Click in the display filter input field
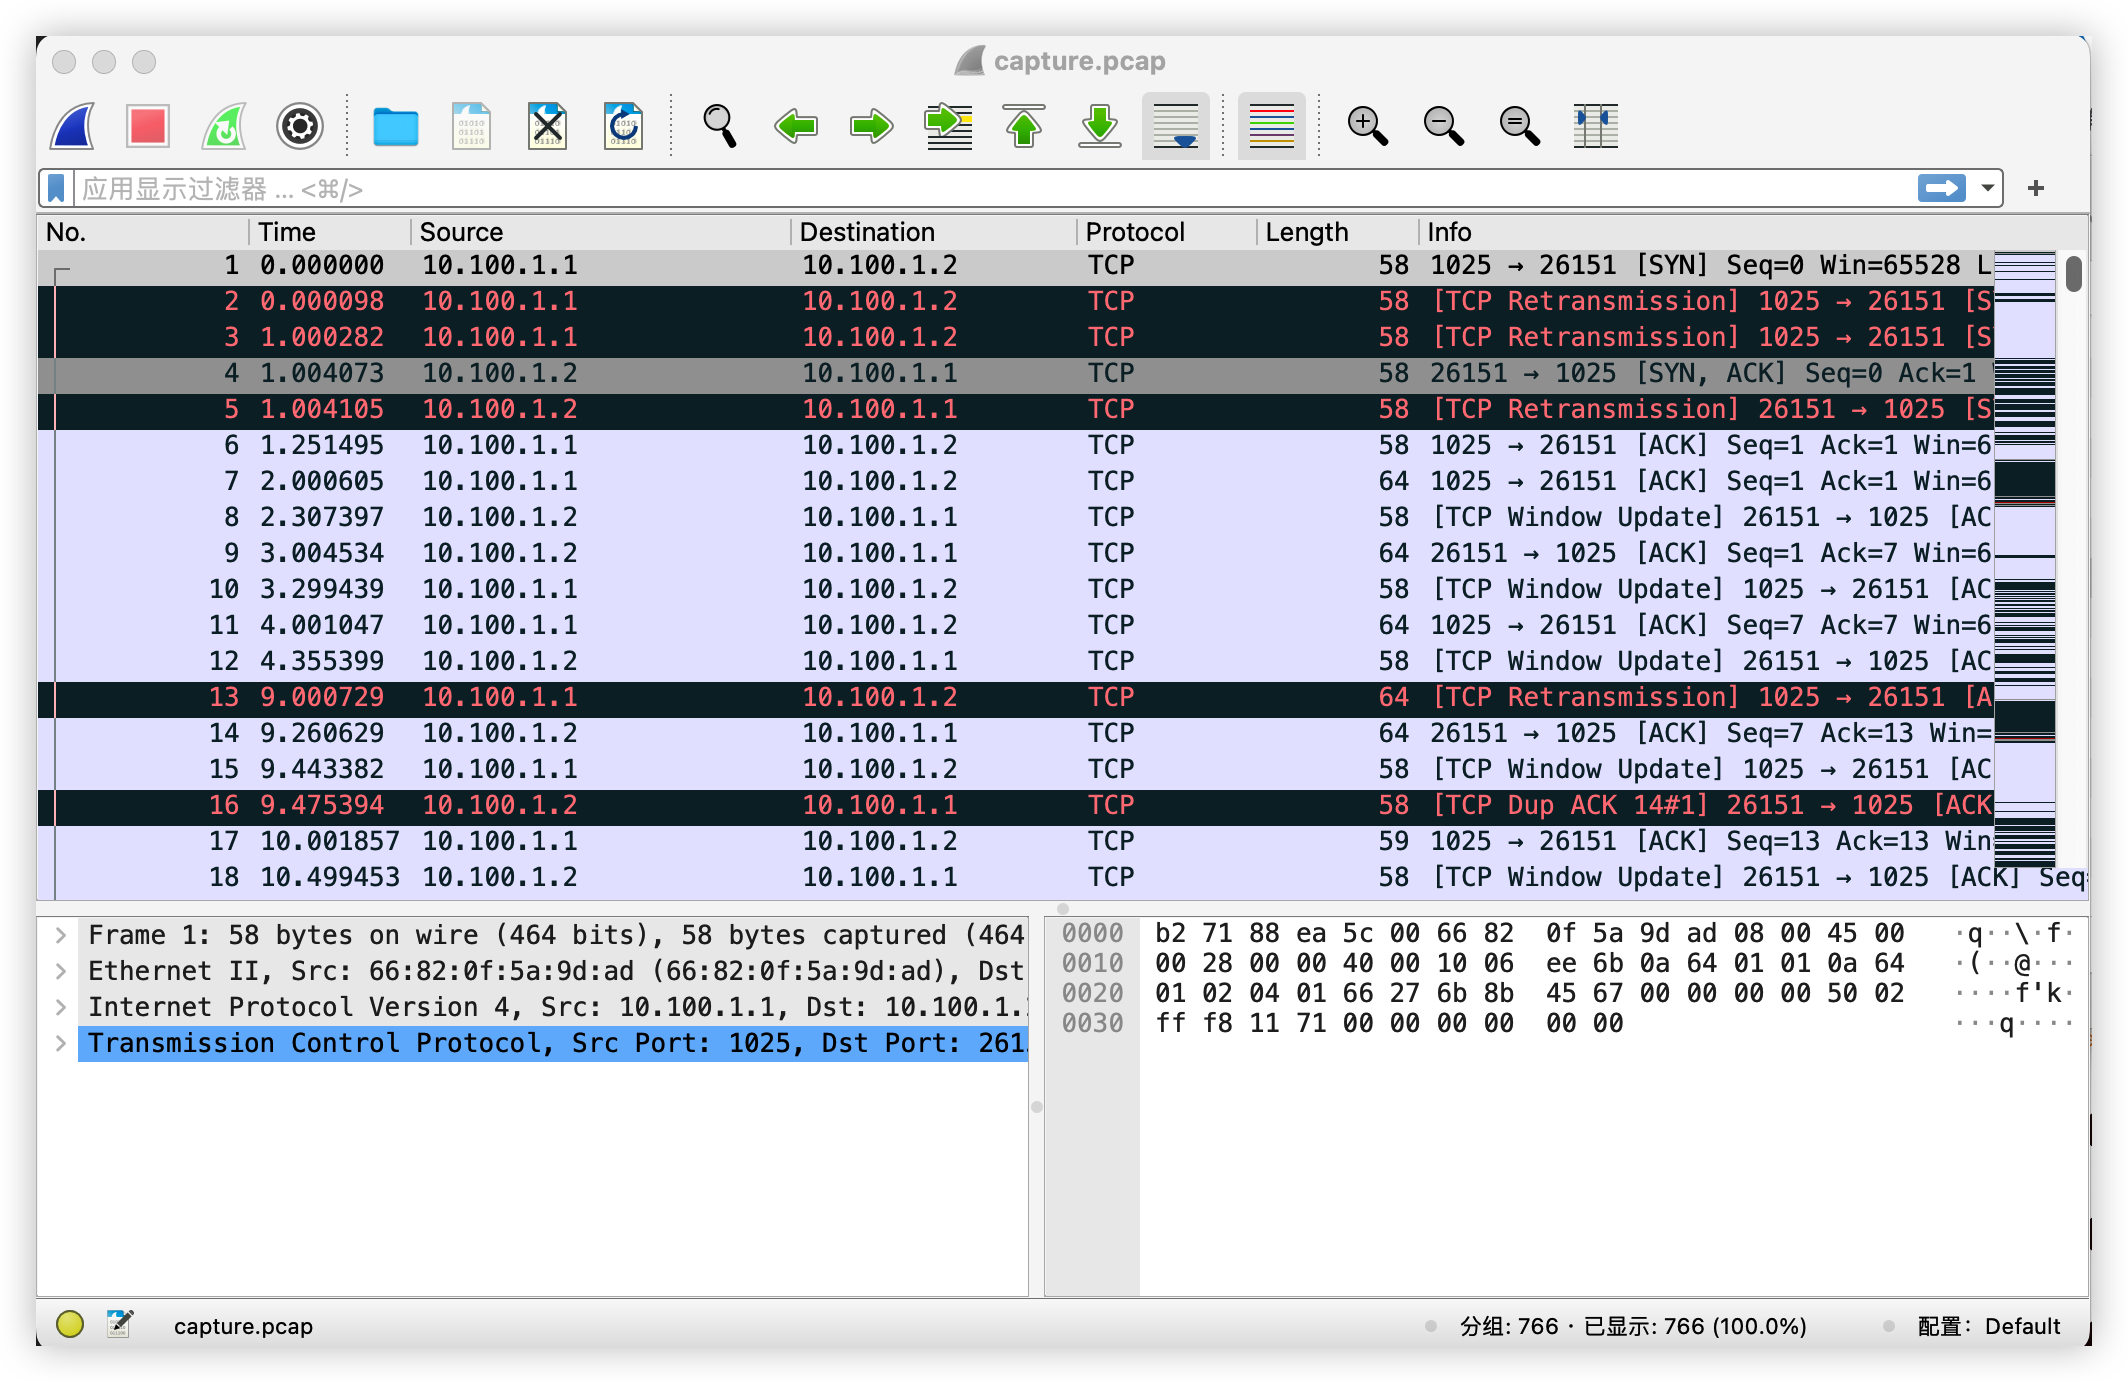This screenshot has width=2128, height=1382. tap(900, 188)
